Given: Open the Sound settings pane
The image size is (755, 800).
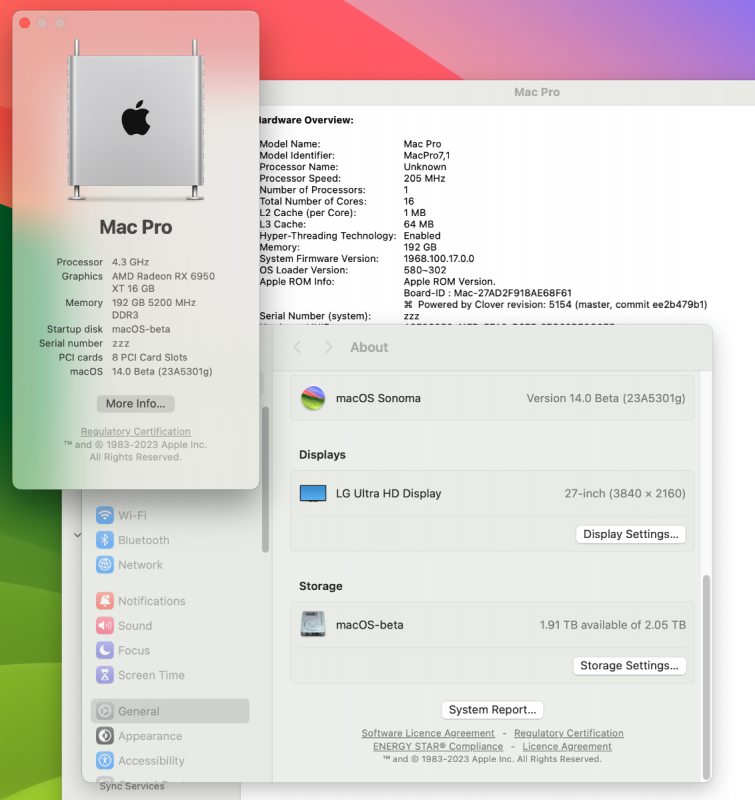Looking at the screenshot, I should tap(170, 626).
